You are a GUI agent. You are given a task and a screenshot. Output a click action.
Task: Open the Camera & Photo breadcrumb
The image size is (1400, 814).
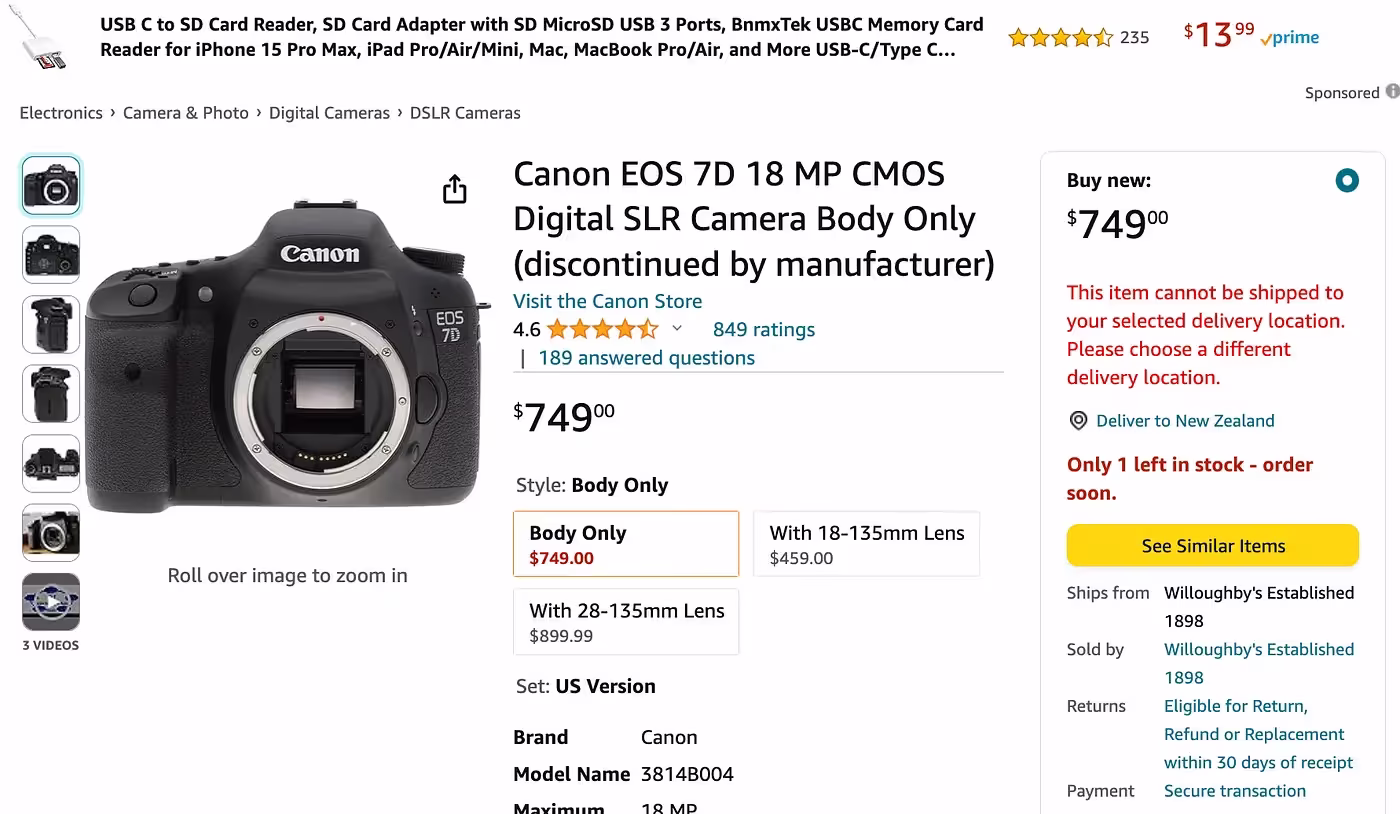click(x=186, y=113)
